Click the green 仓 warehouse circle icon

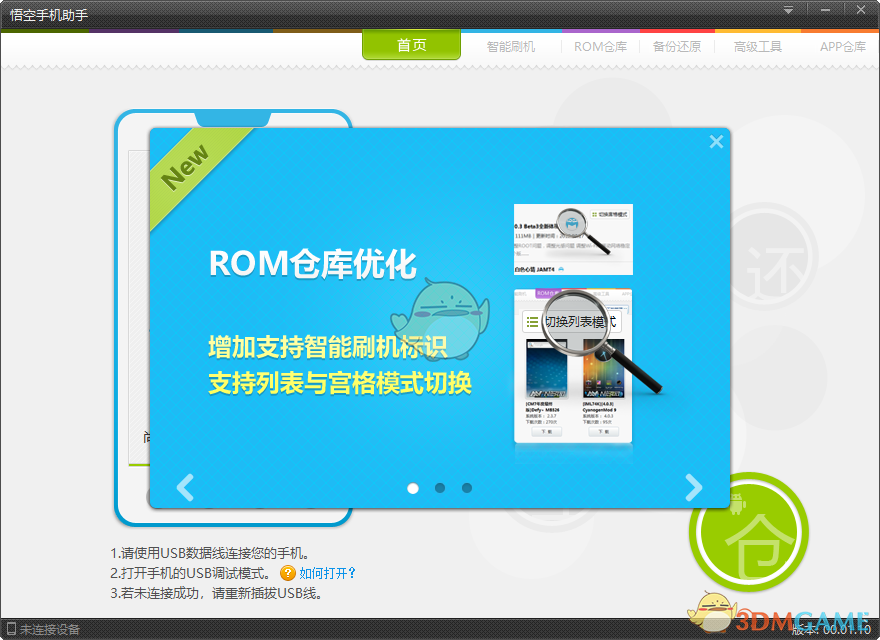749,532
